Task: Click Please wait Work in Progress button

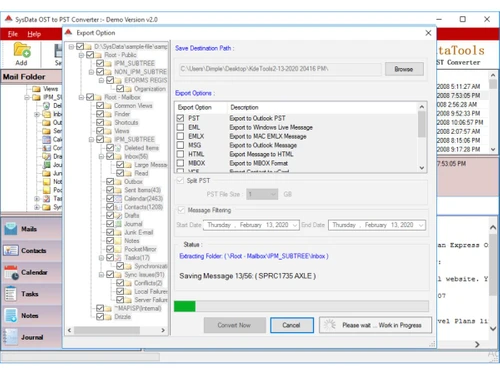Action: 375,325
